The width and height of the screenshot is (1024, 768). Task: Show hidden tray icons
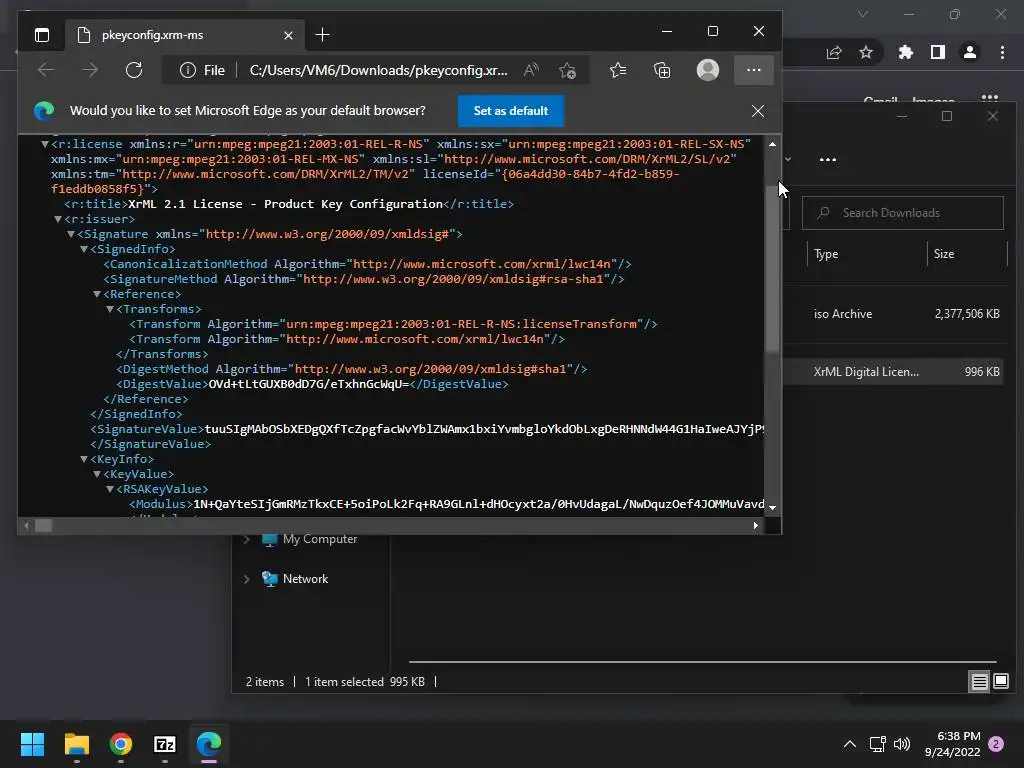click(x=850, y=744)
